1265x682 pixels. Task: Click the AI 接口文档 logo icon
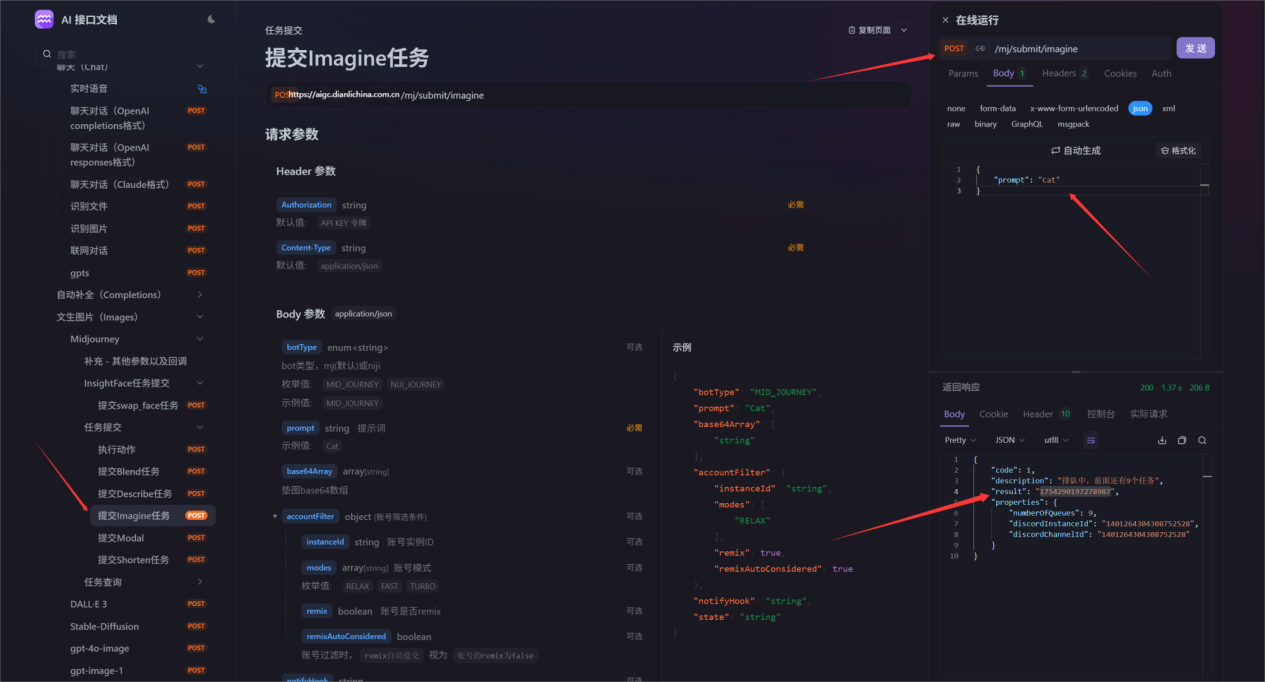pyautogui.click(x=44, y=19)
